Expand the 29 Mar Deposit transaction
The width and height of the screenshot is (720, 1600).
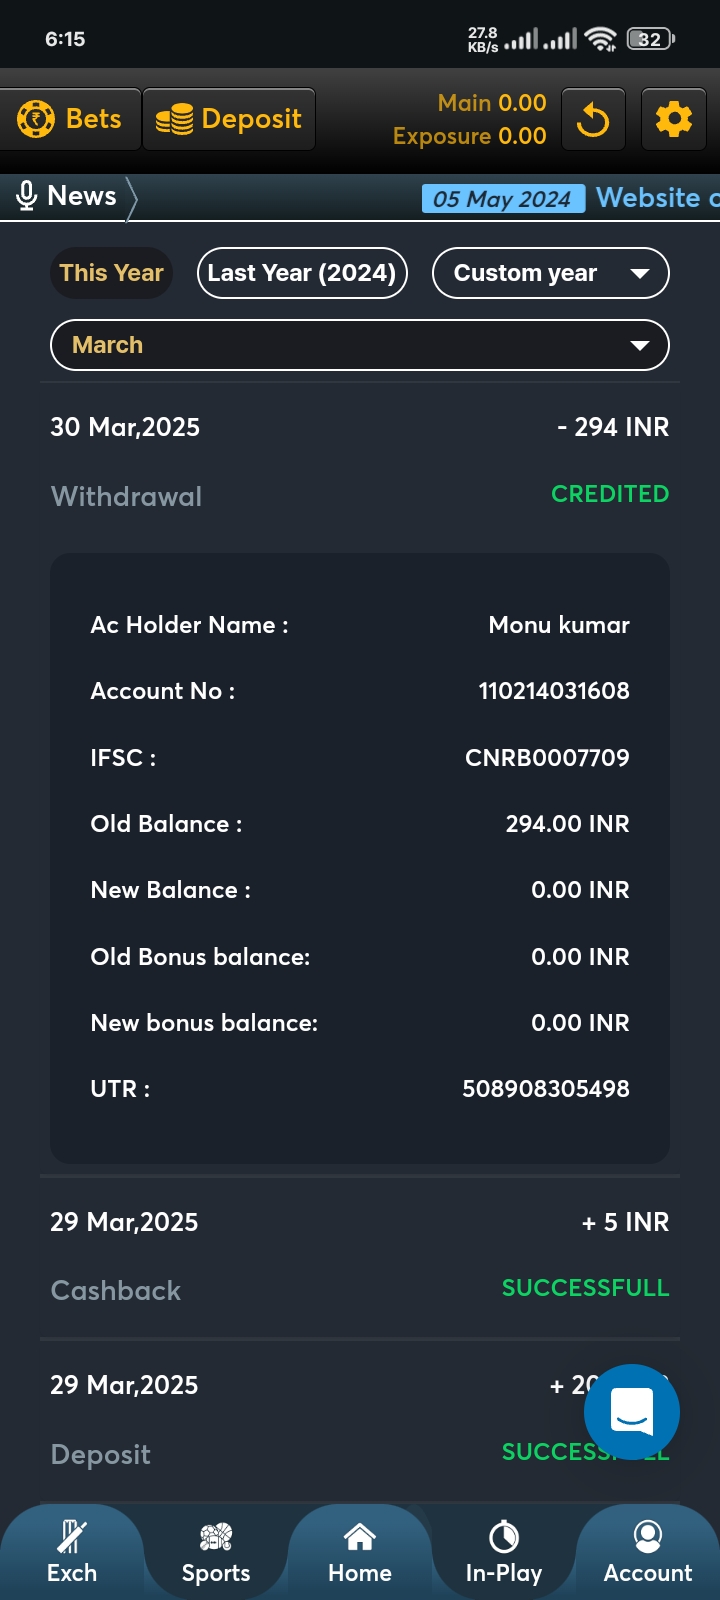pyautogui.click(x=300, y=1419)
